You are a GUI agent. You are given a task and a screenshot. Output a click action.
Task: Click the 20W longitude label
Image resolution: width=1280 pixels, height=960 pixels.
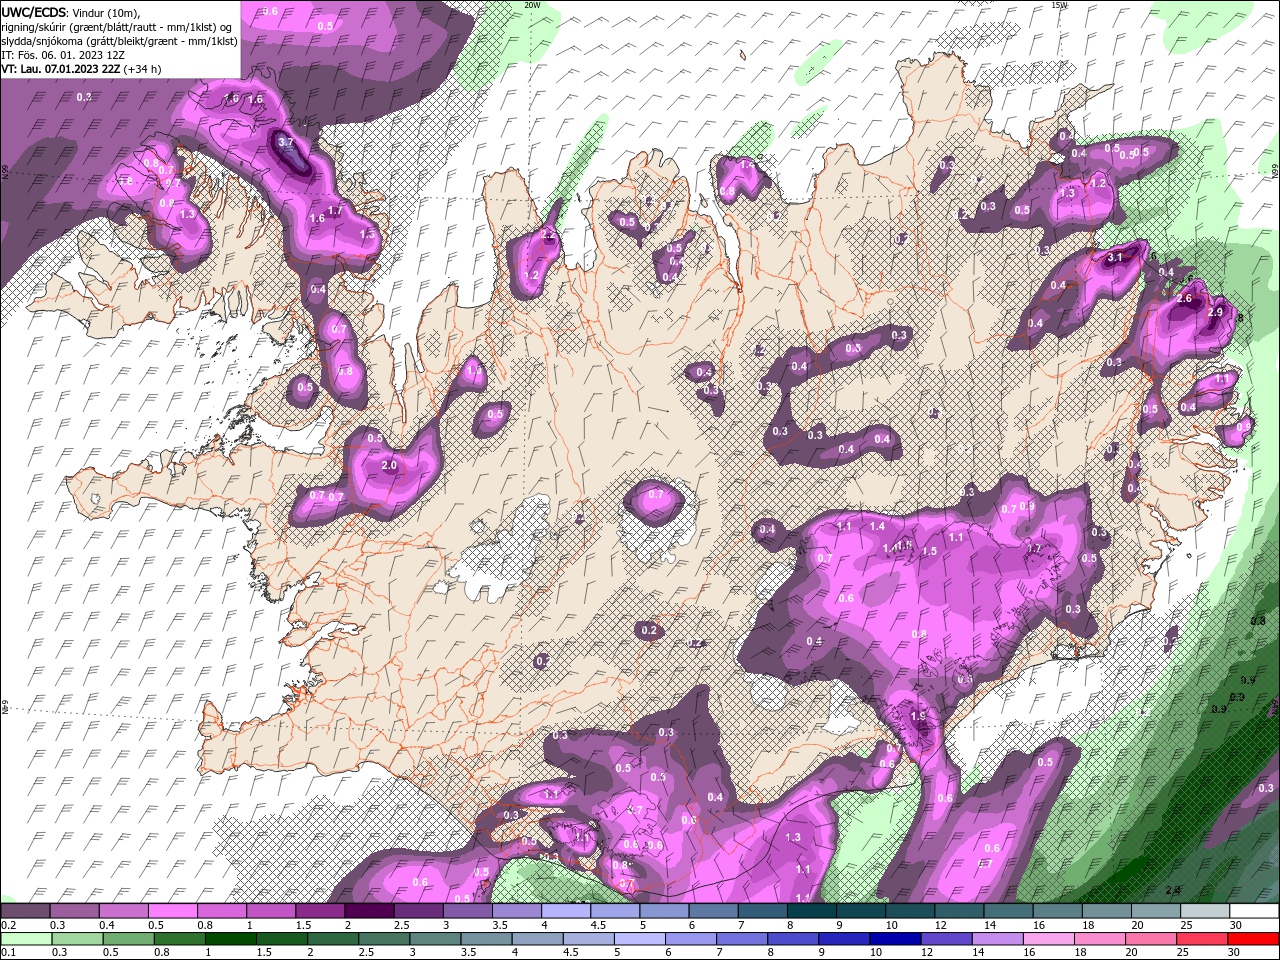[x=532, y=5]
